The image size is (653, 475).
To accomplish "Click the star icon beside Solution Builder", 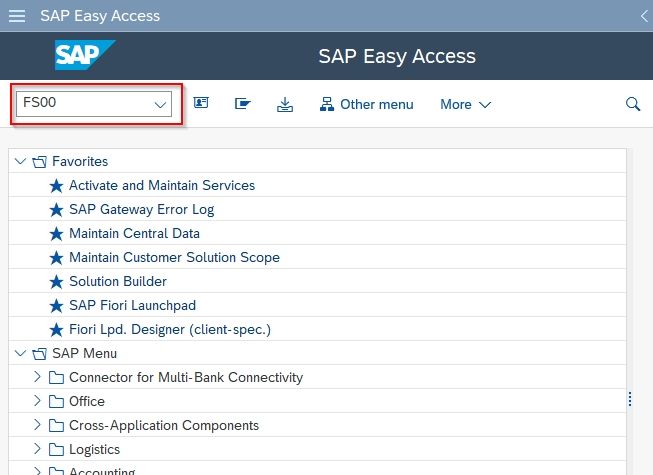I will point(56,282).
